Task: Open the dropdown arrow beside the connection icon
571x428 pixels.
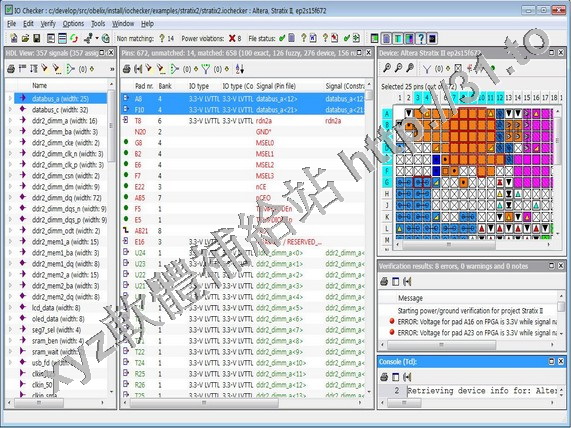Action: click(97, 38)
